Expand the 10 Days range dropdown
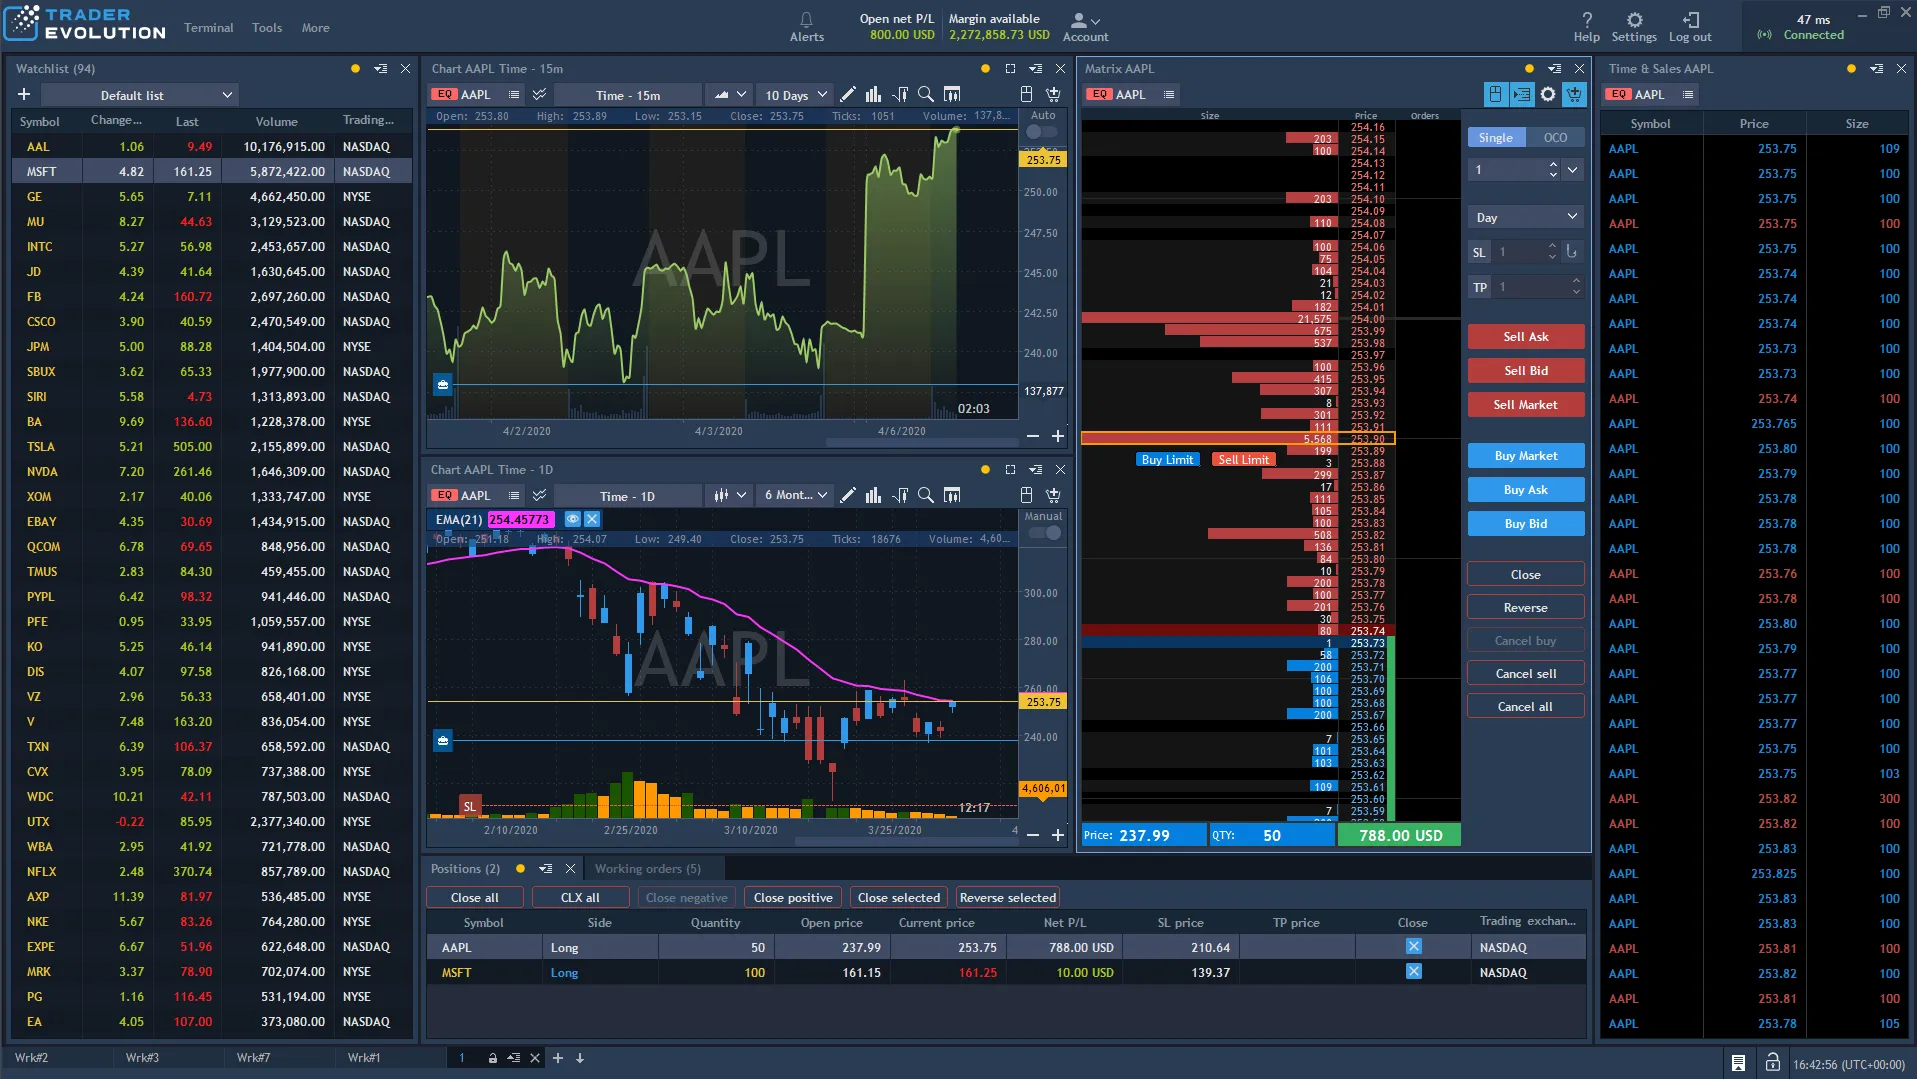The width and height of the screenshot is (1917, 1079). coord(794,94)
